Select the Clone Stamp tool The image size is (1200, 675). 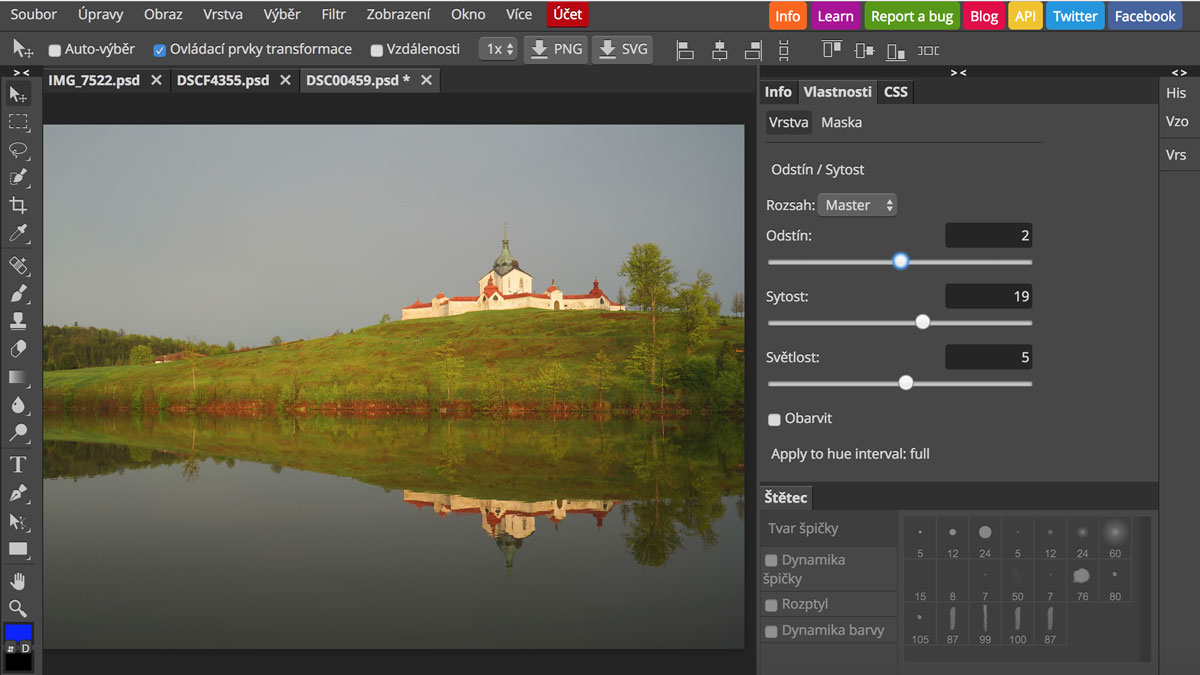point(18,321)
